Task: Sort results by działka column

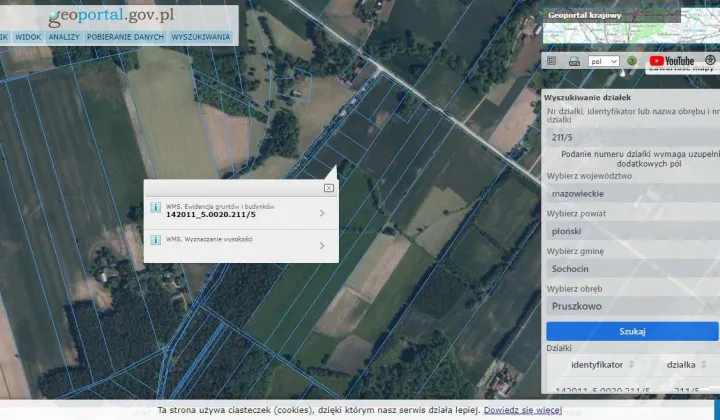Action: (x=686, y=365)
